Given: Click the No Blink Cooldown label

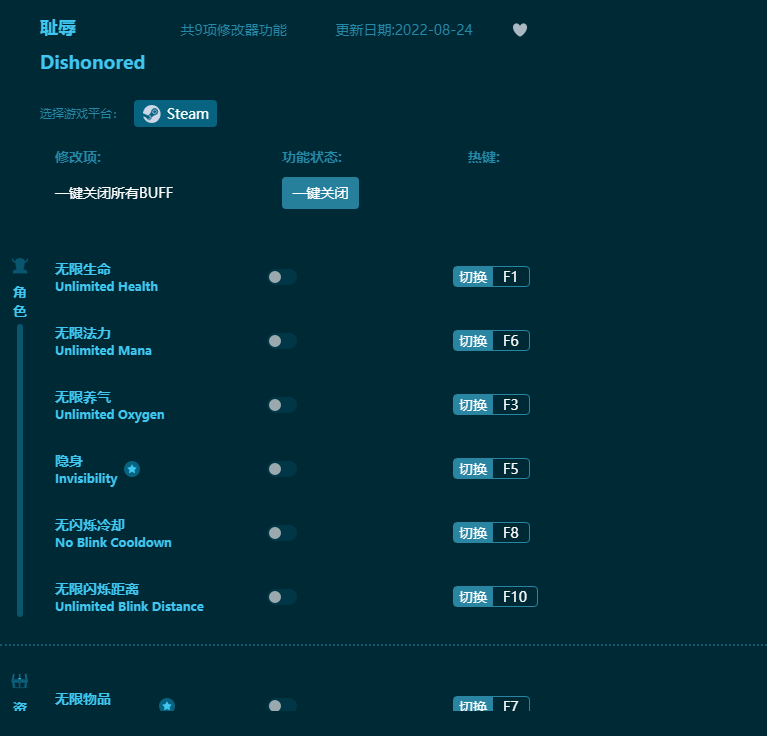Looking at the screenshot, I should (x=113, y=543).
